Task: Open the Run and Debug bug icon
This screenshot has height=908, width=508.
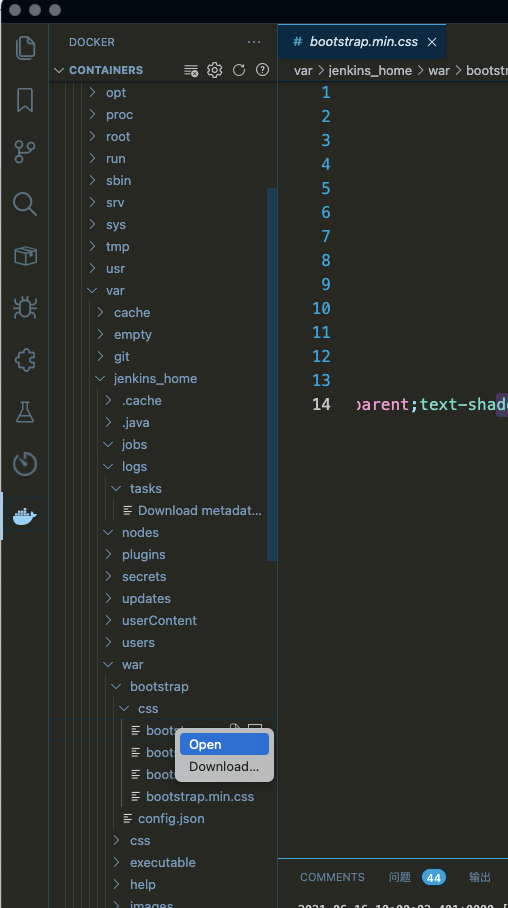Action: click(25, 308)
